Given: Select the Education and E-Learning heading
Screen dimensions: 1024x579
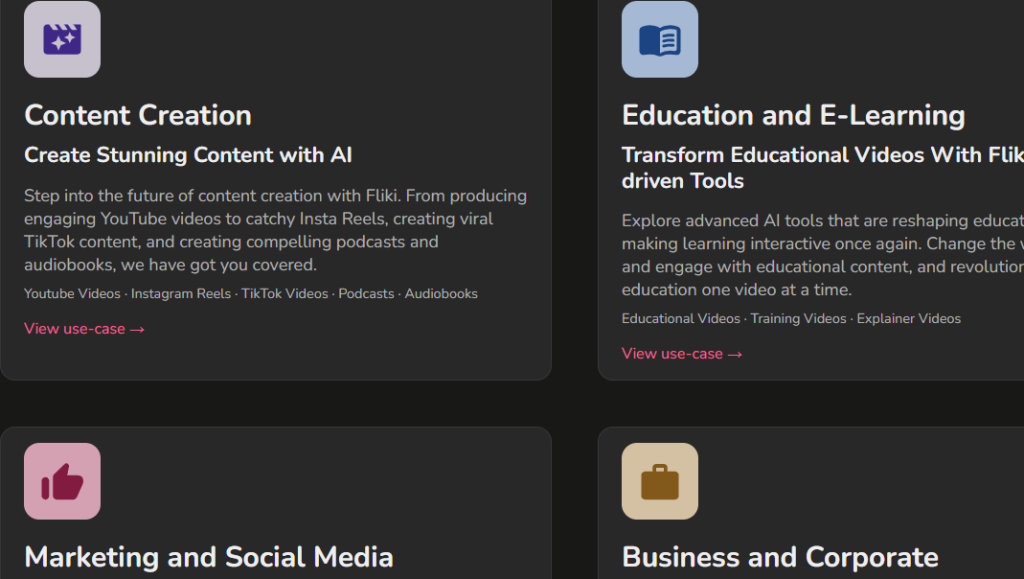Looking at the screenshot, I should (793, 116).
